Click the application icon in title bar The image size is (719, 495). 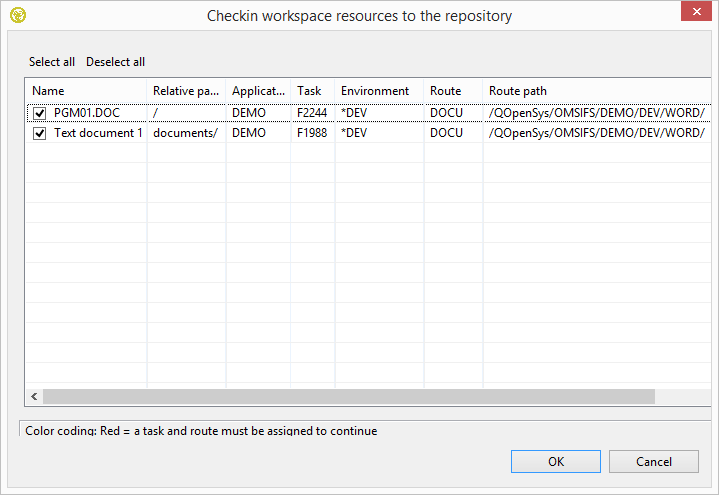click(x=17, y=15)
